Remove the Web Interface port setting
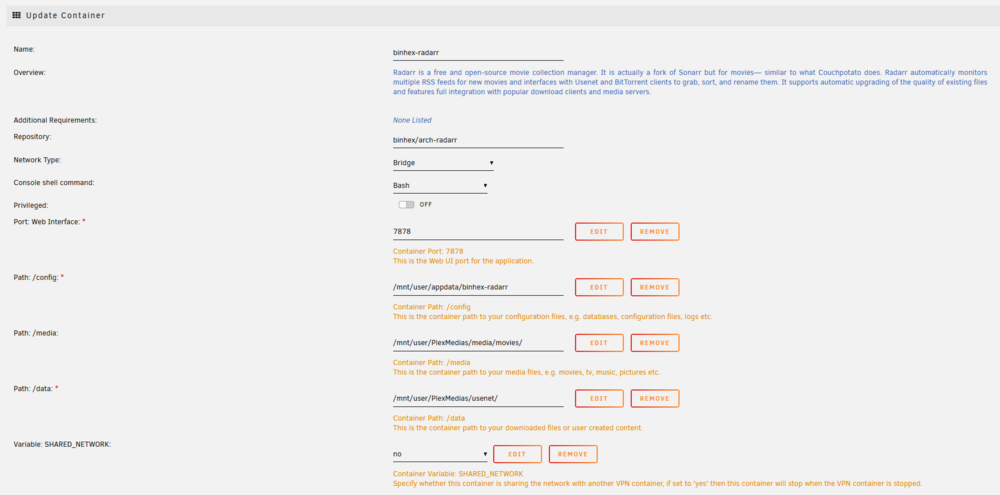1000x495 pixels. [655, 232]
